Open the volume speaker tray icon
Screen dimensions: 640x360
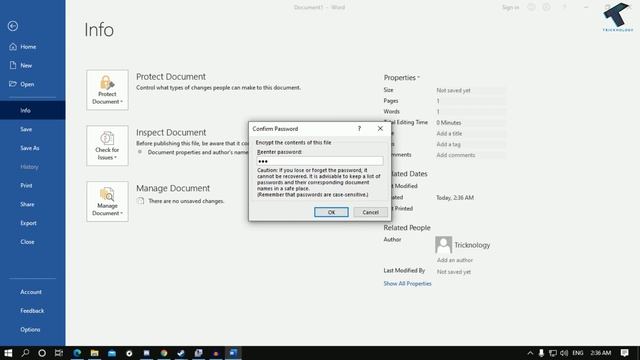coord(564,353)
